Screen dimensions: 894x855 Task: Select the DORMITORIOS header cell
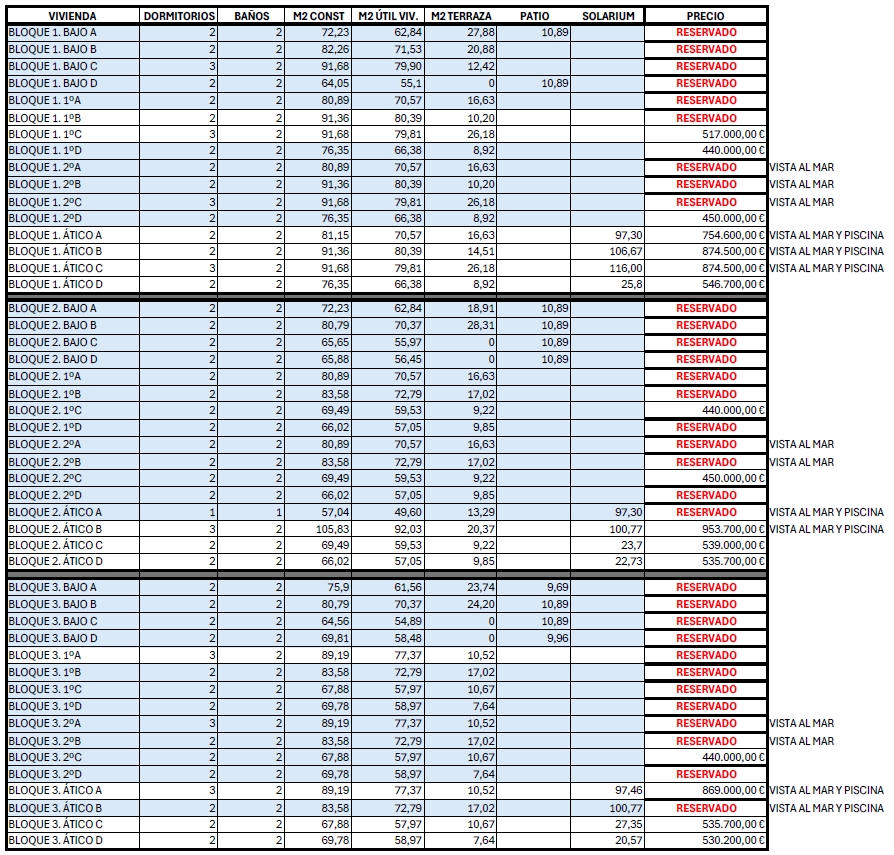pyautogui.click(x=178, y=16)
